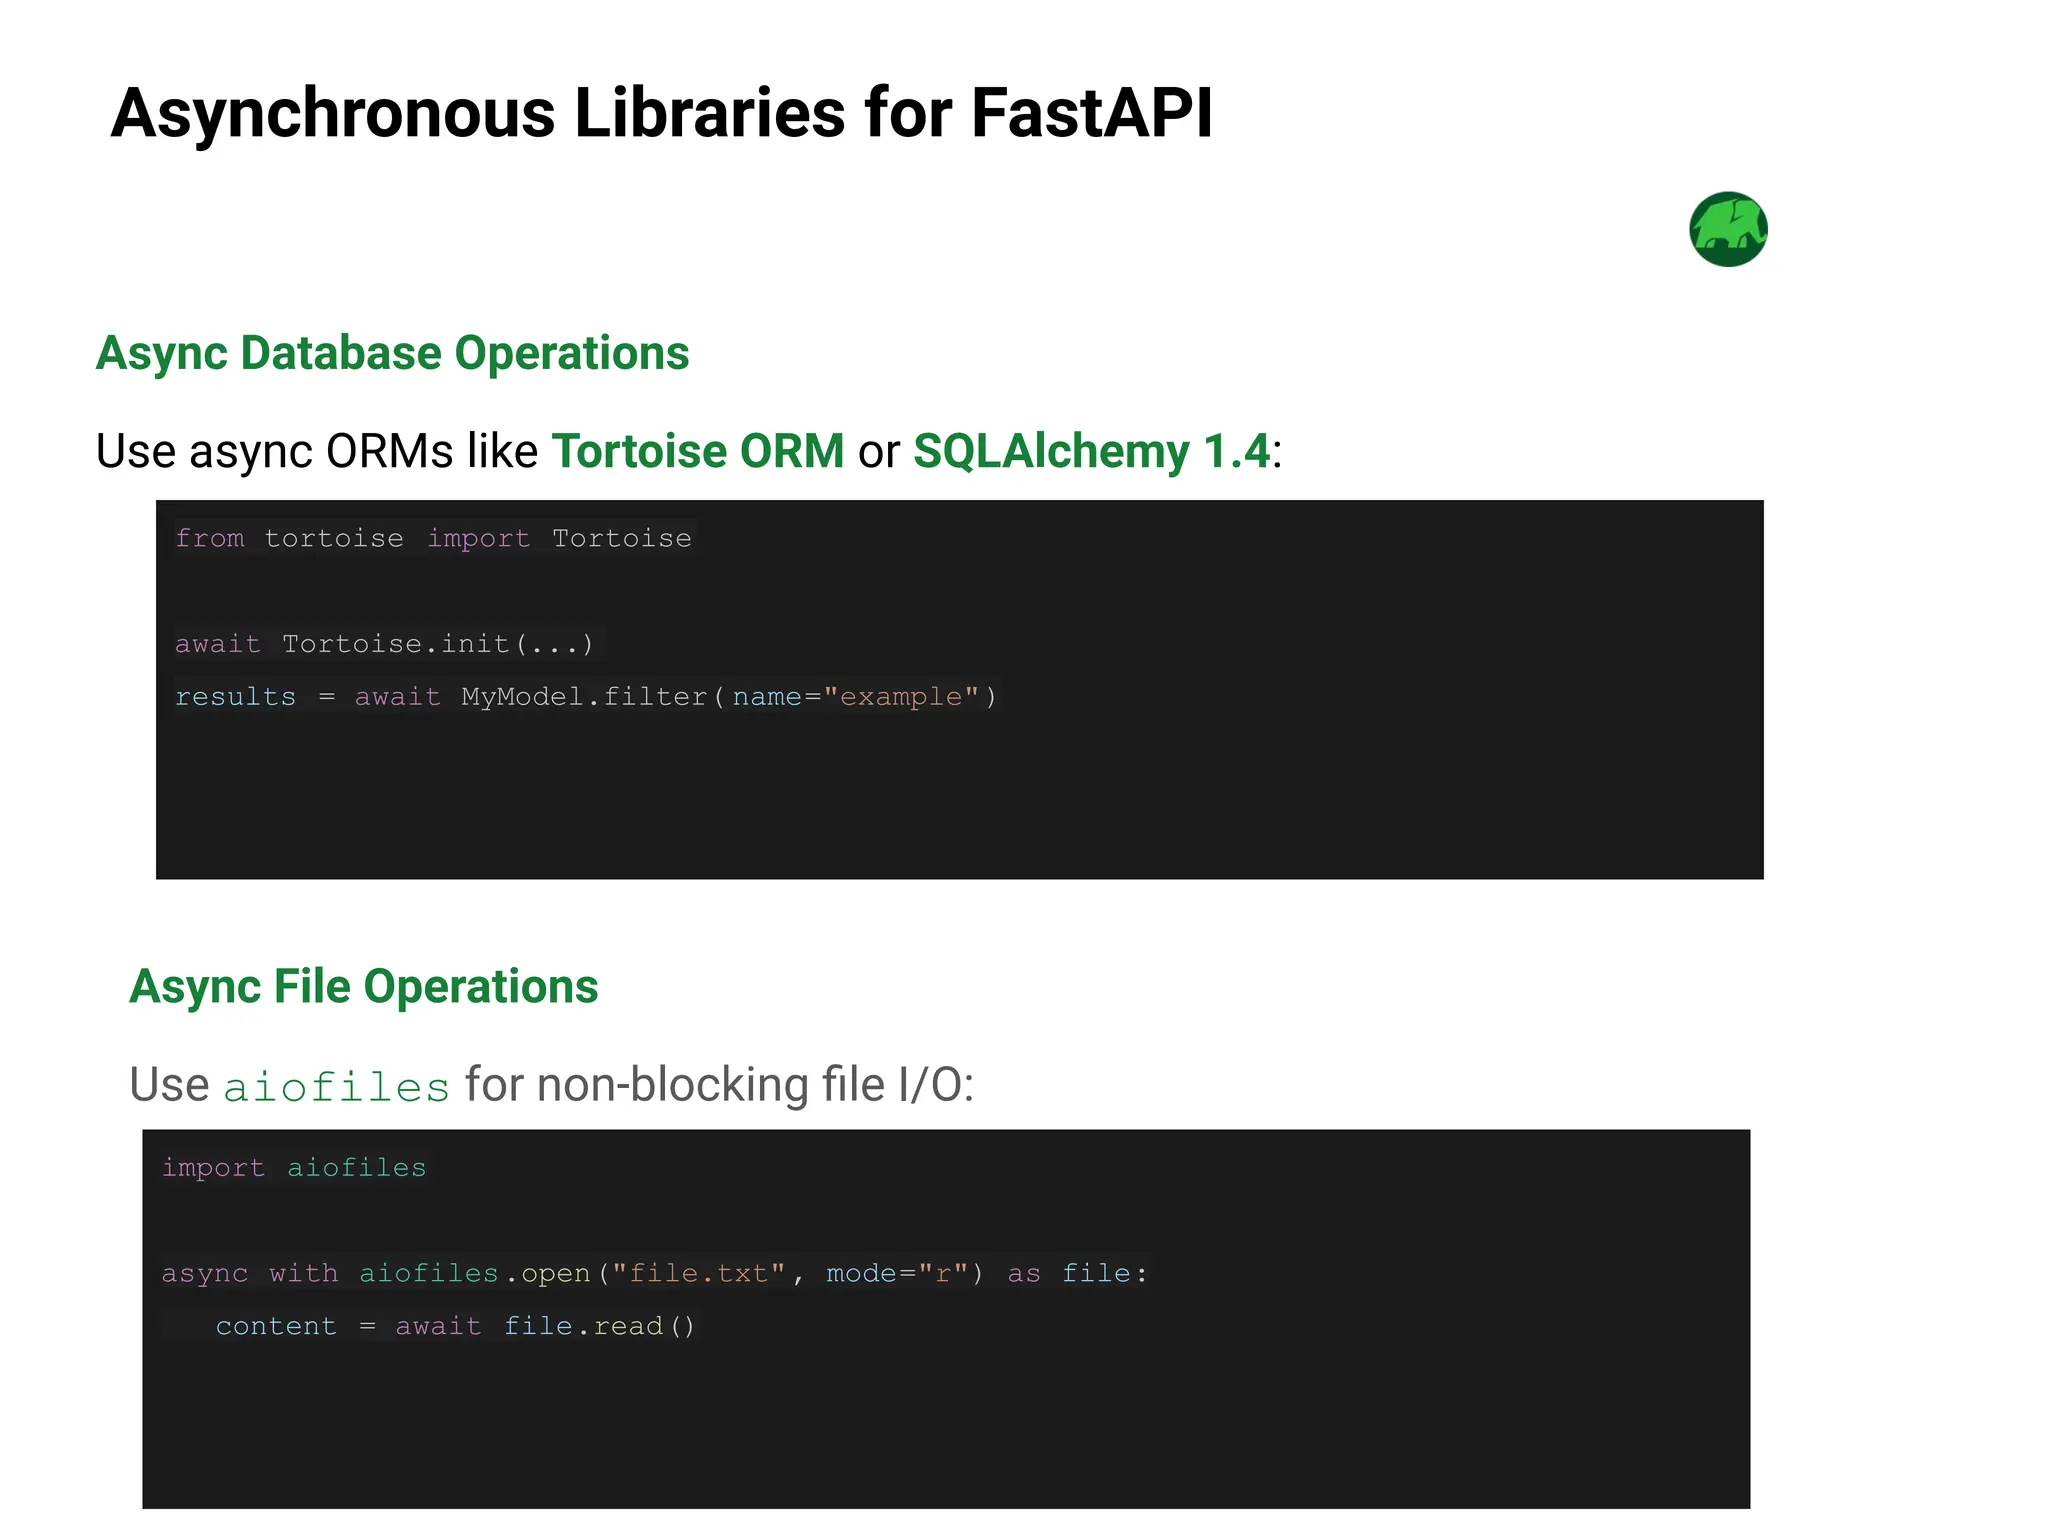
Task: Click the string "example" in the filter call
Action: pos(901,696)
